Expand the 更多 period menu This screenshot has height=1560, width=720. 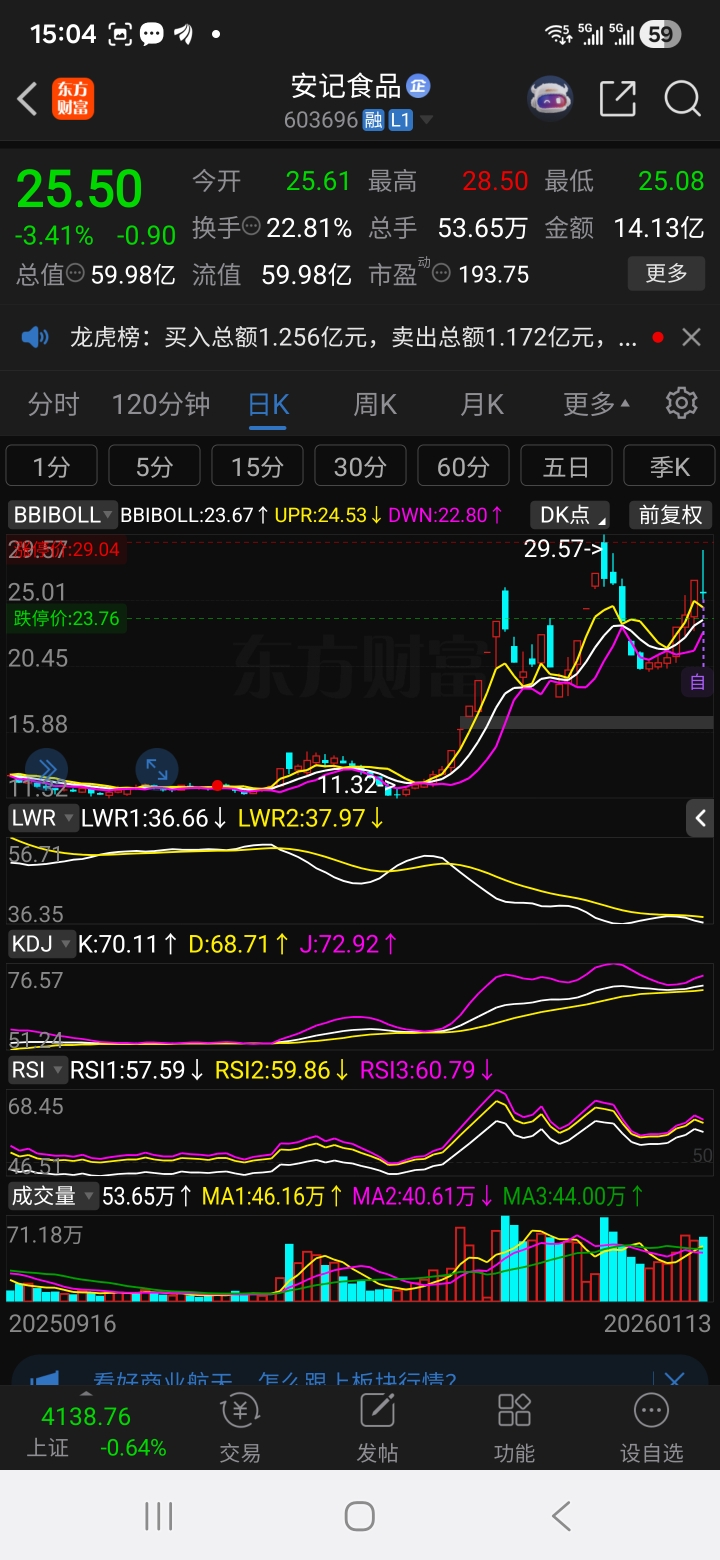click(596, 404)
